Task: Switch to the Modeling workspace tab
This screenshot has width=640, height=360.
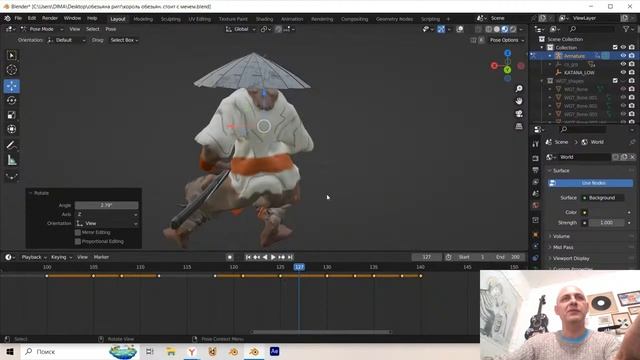Action: (x=143, y=19)
